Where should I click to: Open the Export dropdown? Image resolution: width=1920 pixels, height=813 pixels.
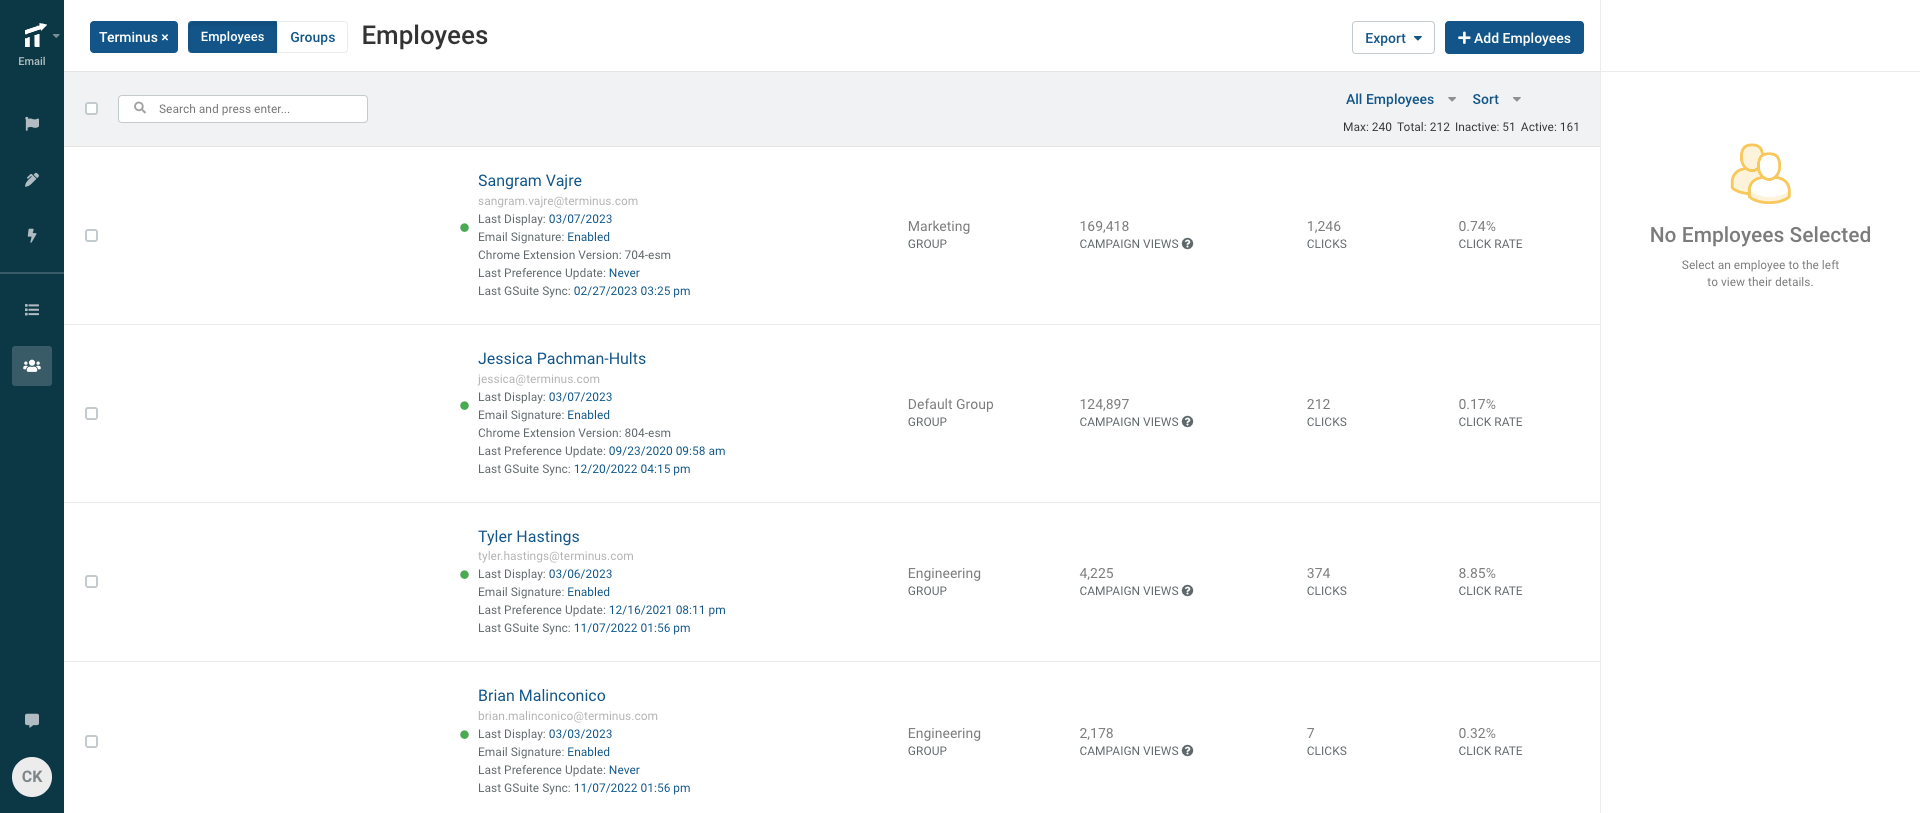tap(1393, 38)
